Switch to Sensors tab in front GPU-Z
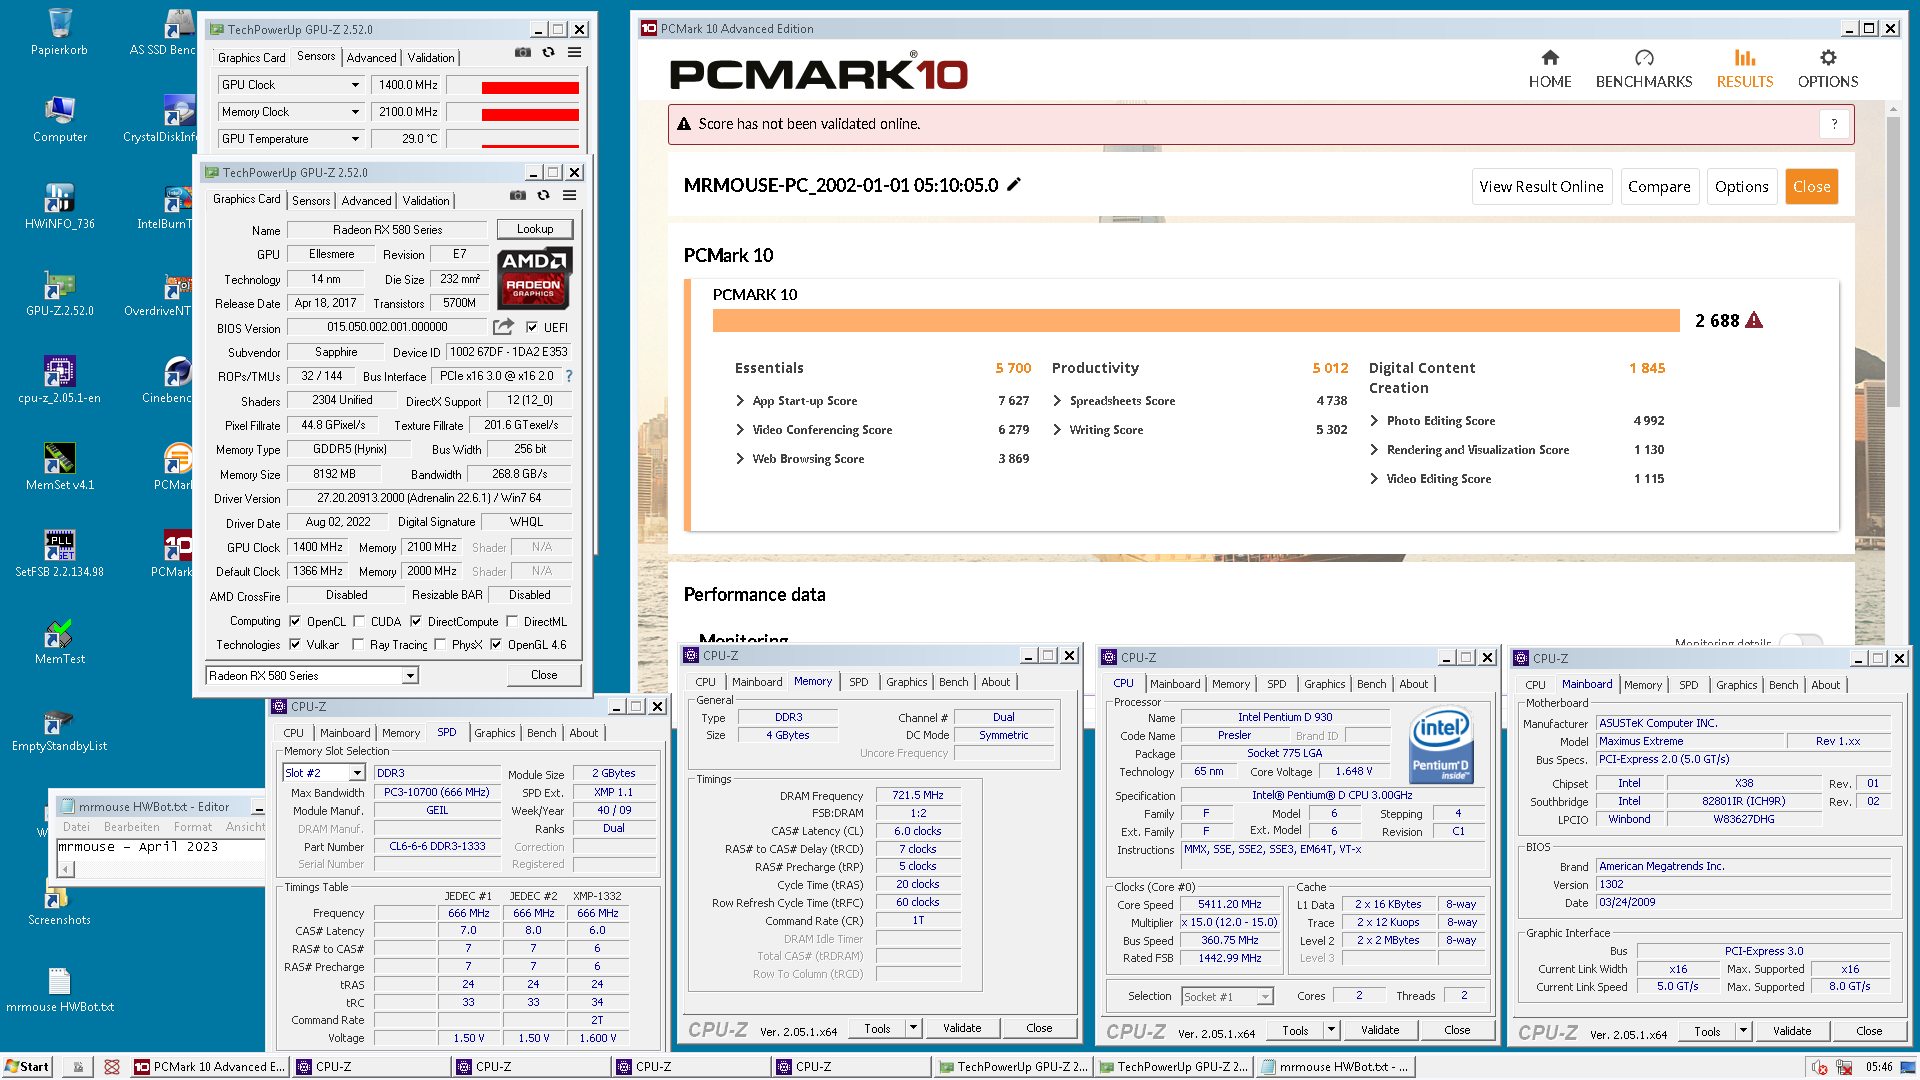Viewport: 1920px width, 1080px height. point(311,201)
